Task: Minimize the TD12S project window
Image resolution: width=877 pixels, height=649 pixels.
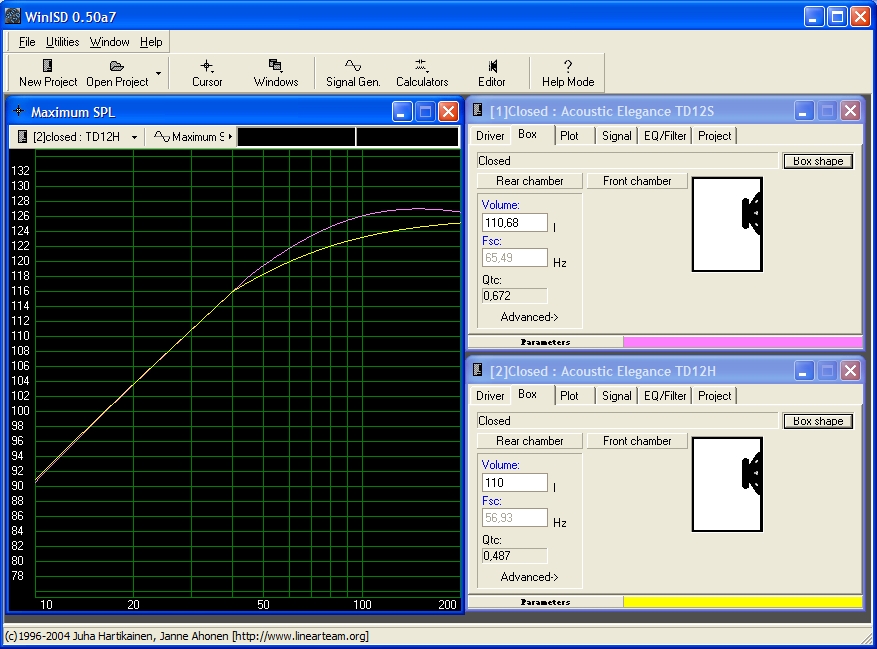Action: click(x=803, y=111)
